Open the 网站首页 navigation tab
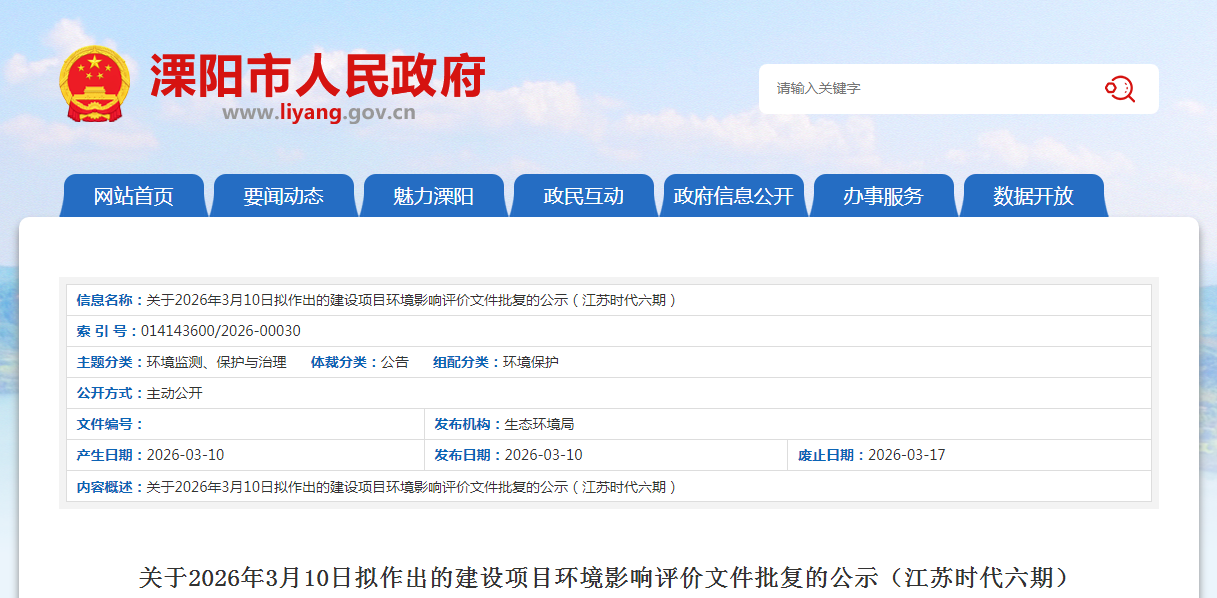 [x=133, y=196]
